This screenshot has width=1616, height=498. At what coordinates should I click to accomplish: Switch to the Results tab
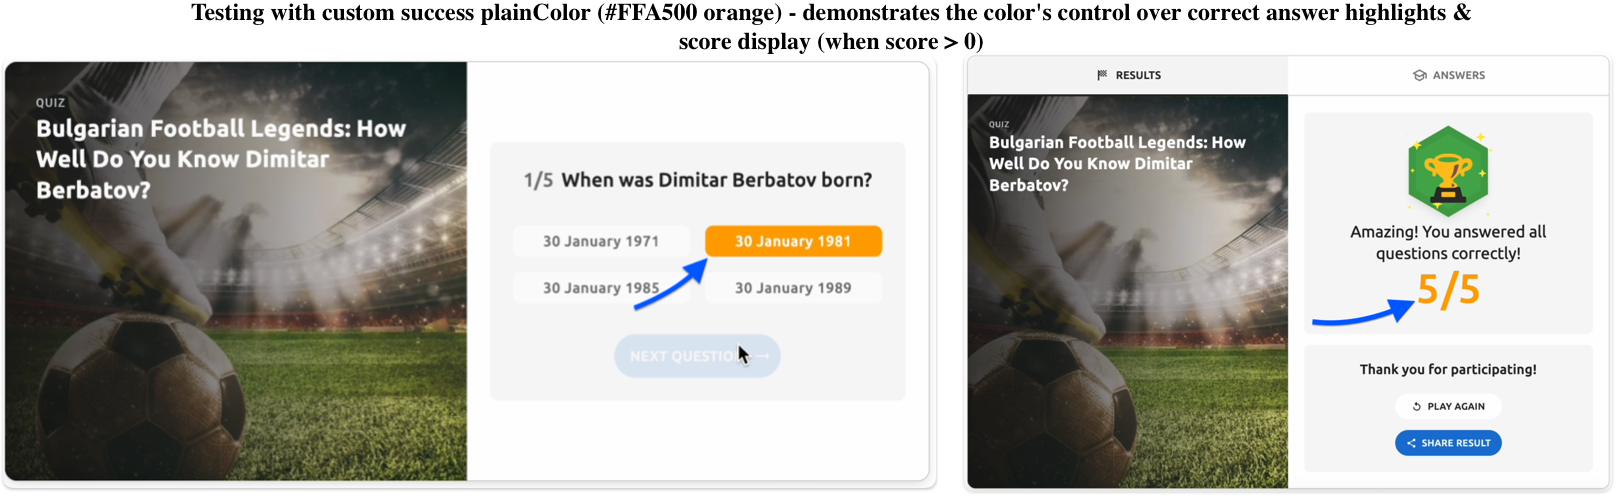[x=1128, y=75]
